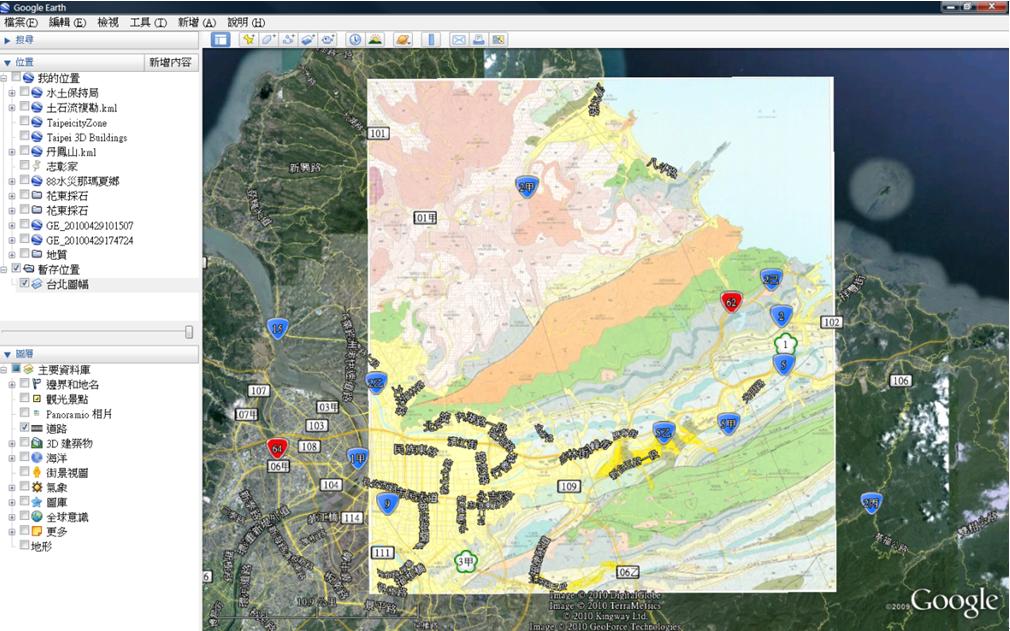
Task: Collapse the 位置 places panel
Action: (x=8, y=62)
